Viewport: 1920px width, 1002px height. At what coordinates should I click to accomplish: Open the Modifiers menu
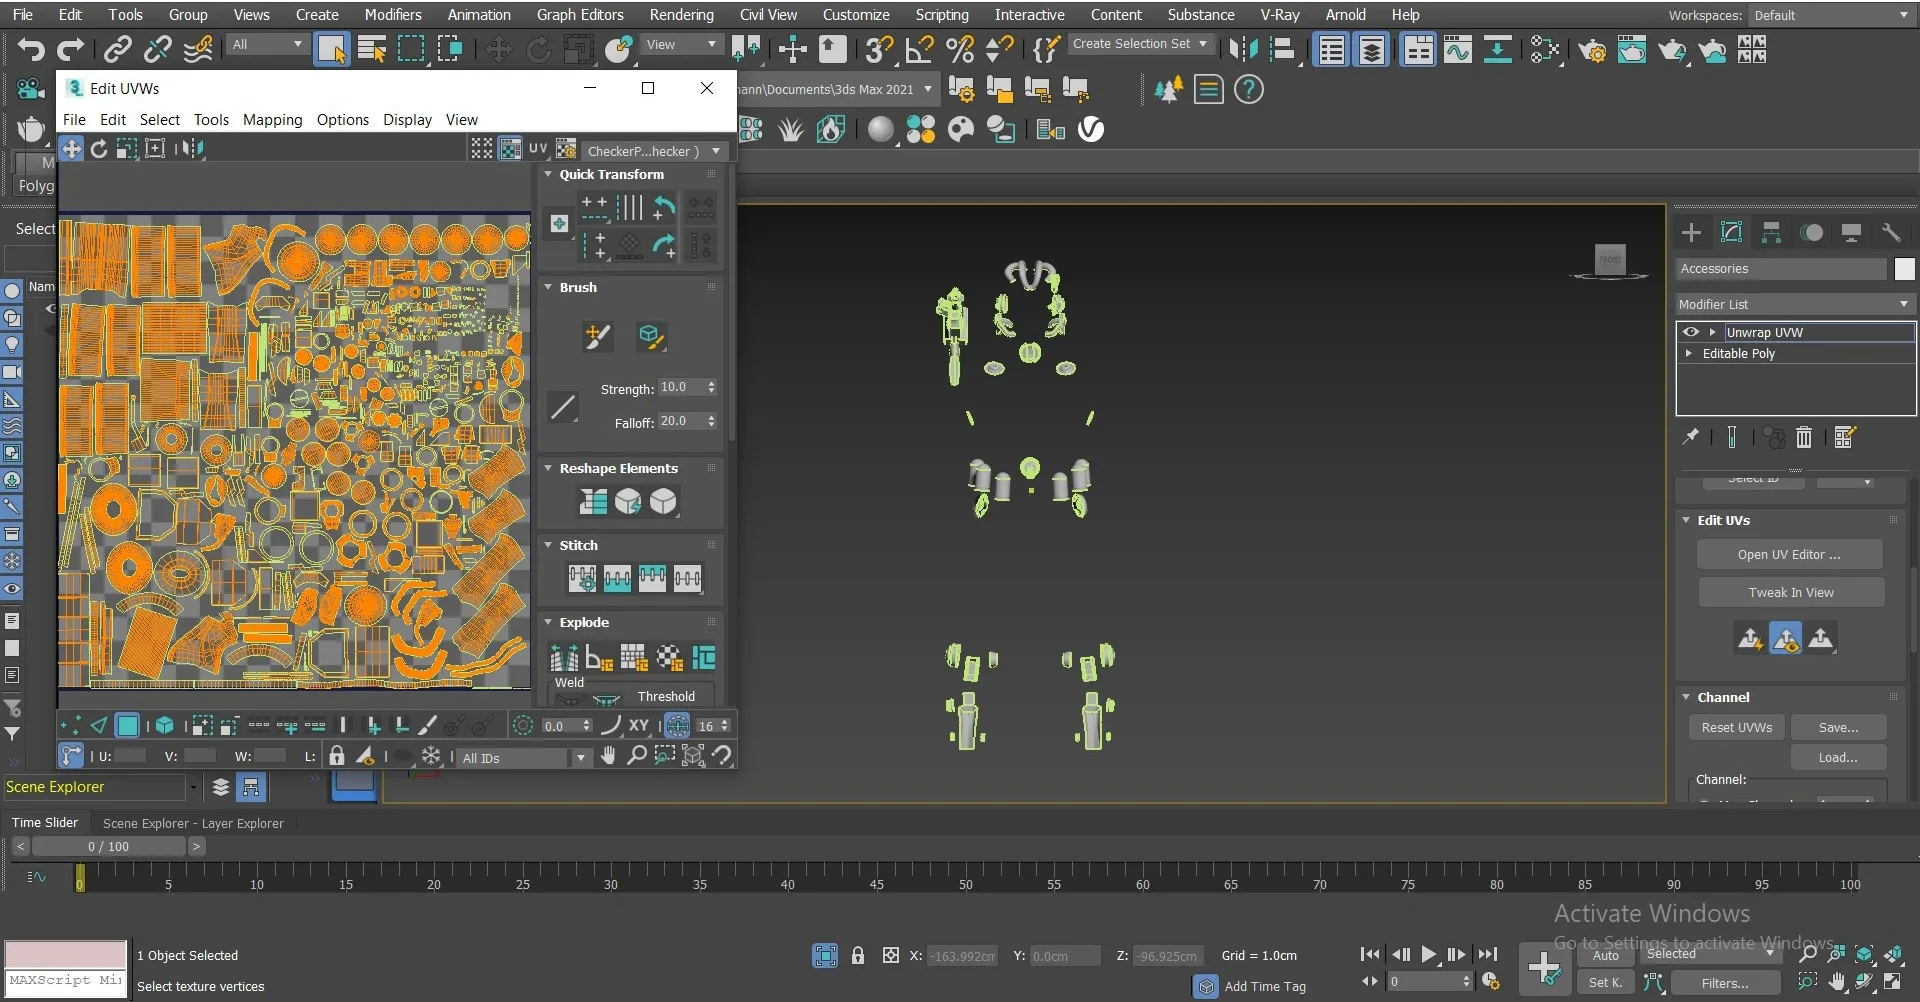point(392,15)
